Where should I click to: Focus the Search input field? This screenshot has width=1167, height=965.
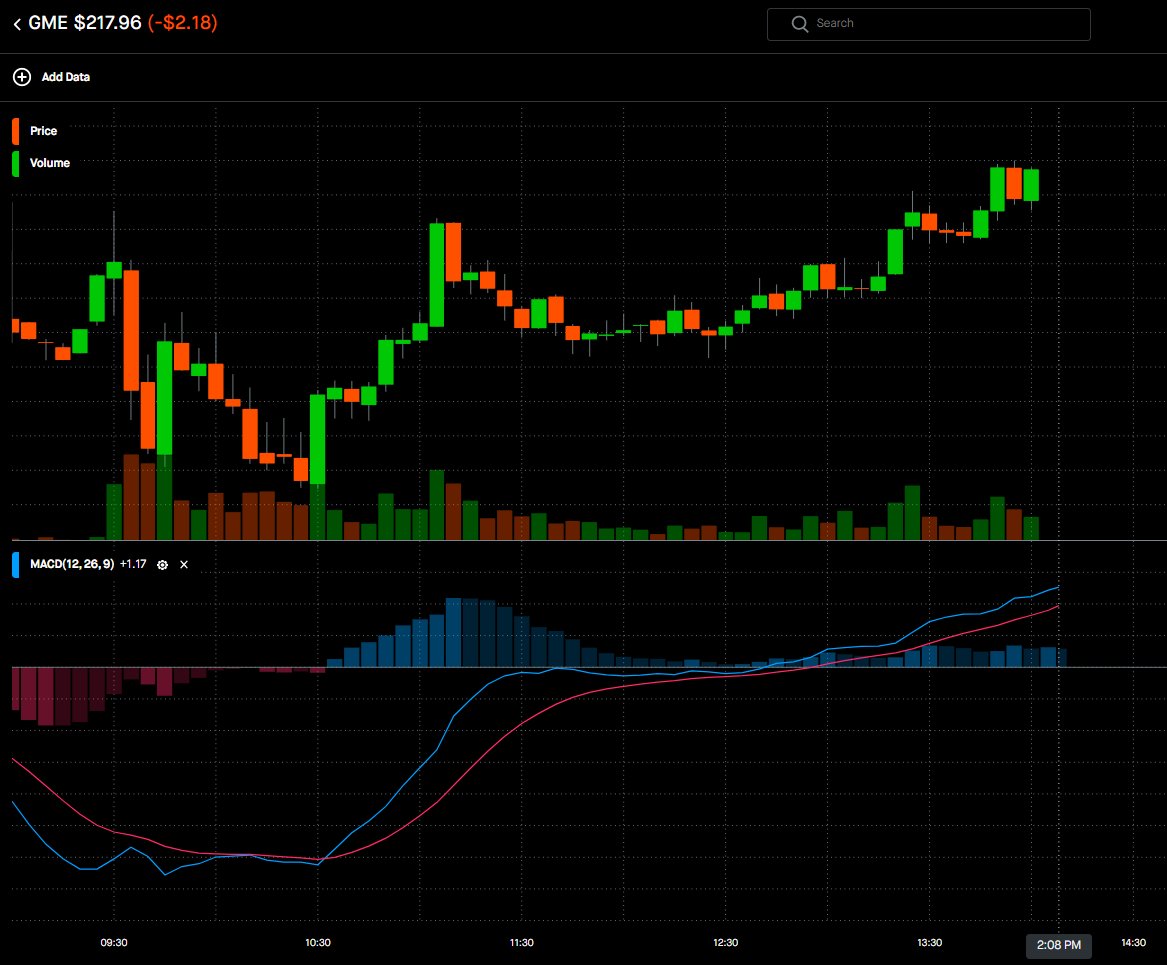[928, 24]
